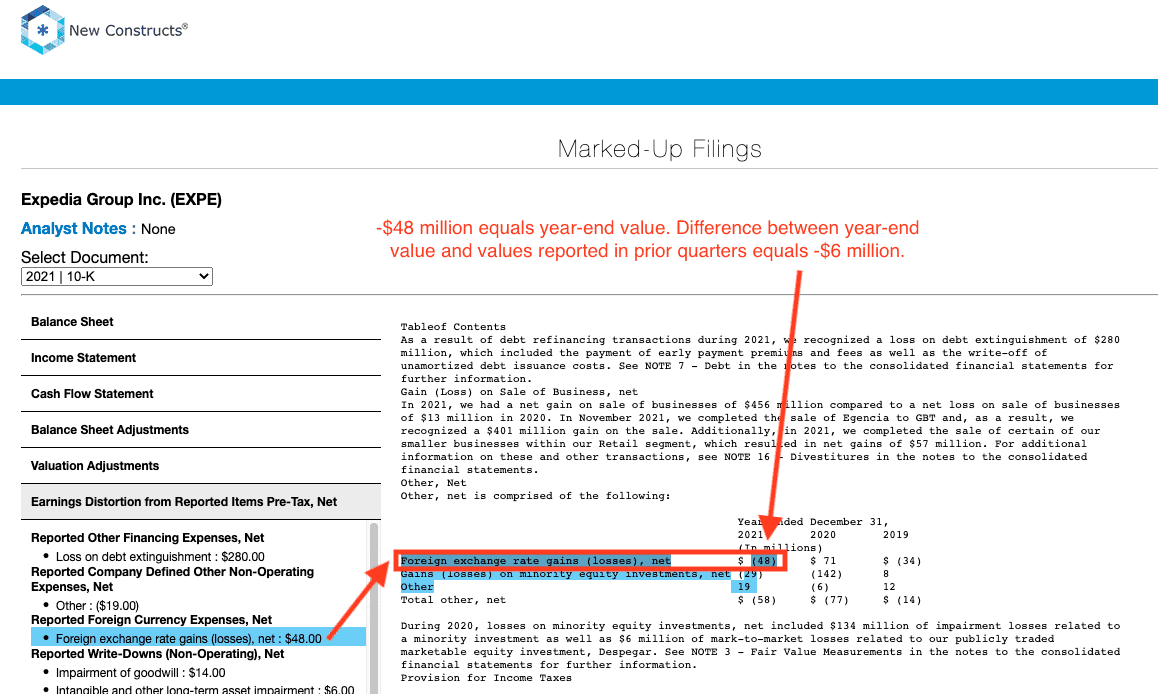Screen dimensions: 1158x694
Task: Select the Other : ($19.00) item
Action: 97,605
